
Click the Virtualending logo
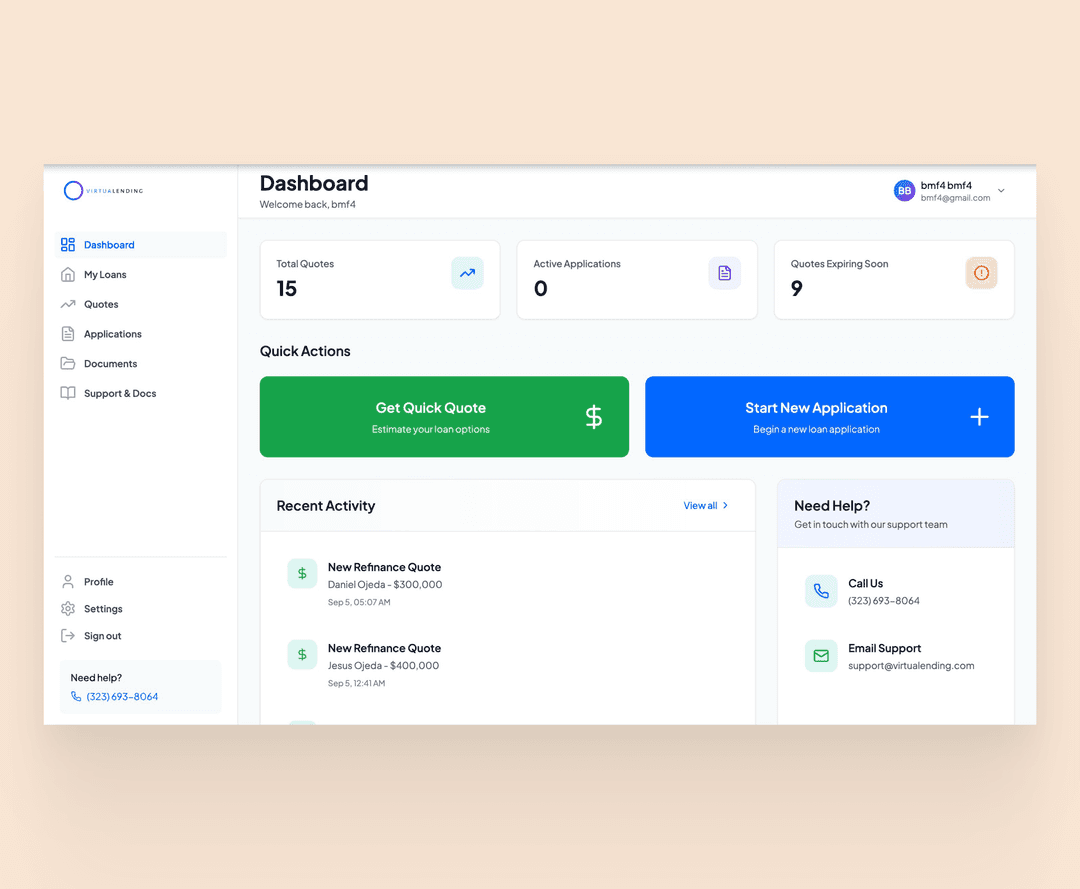(x=103, y=191)
